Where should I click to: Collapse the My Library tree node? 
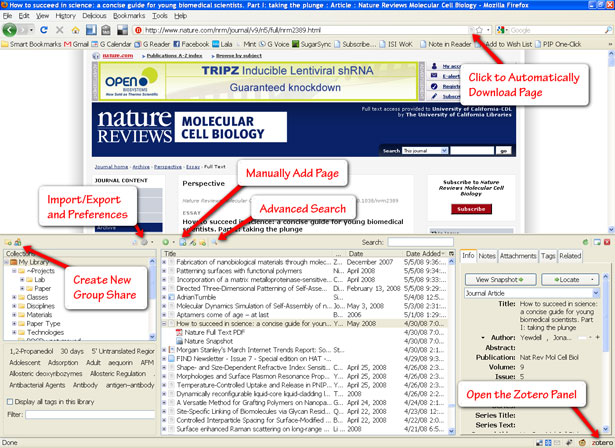[7, 262]
